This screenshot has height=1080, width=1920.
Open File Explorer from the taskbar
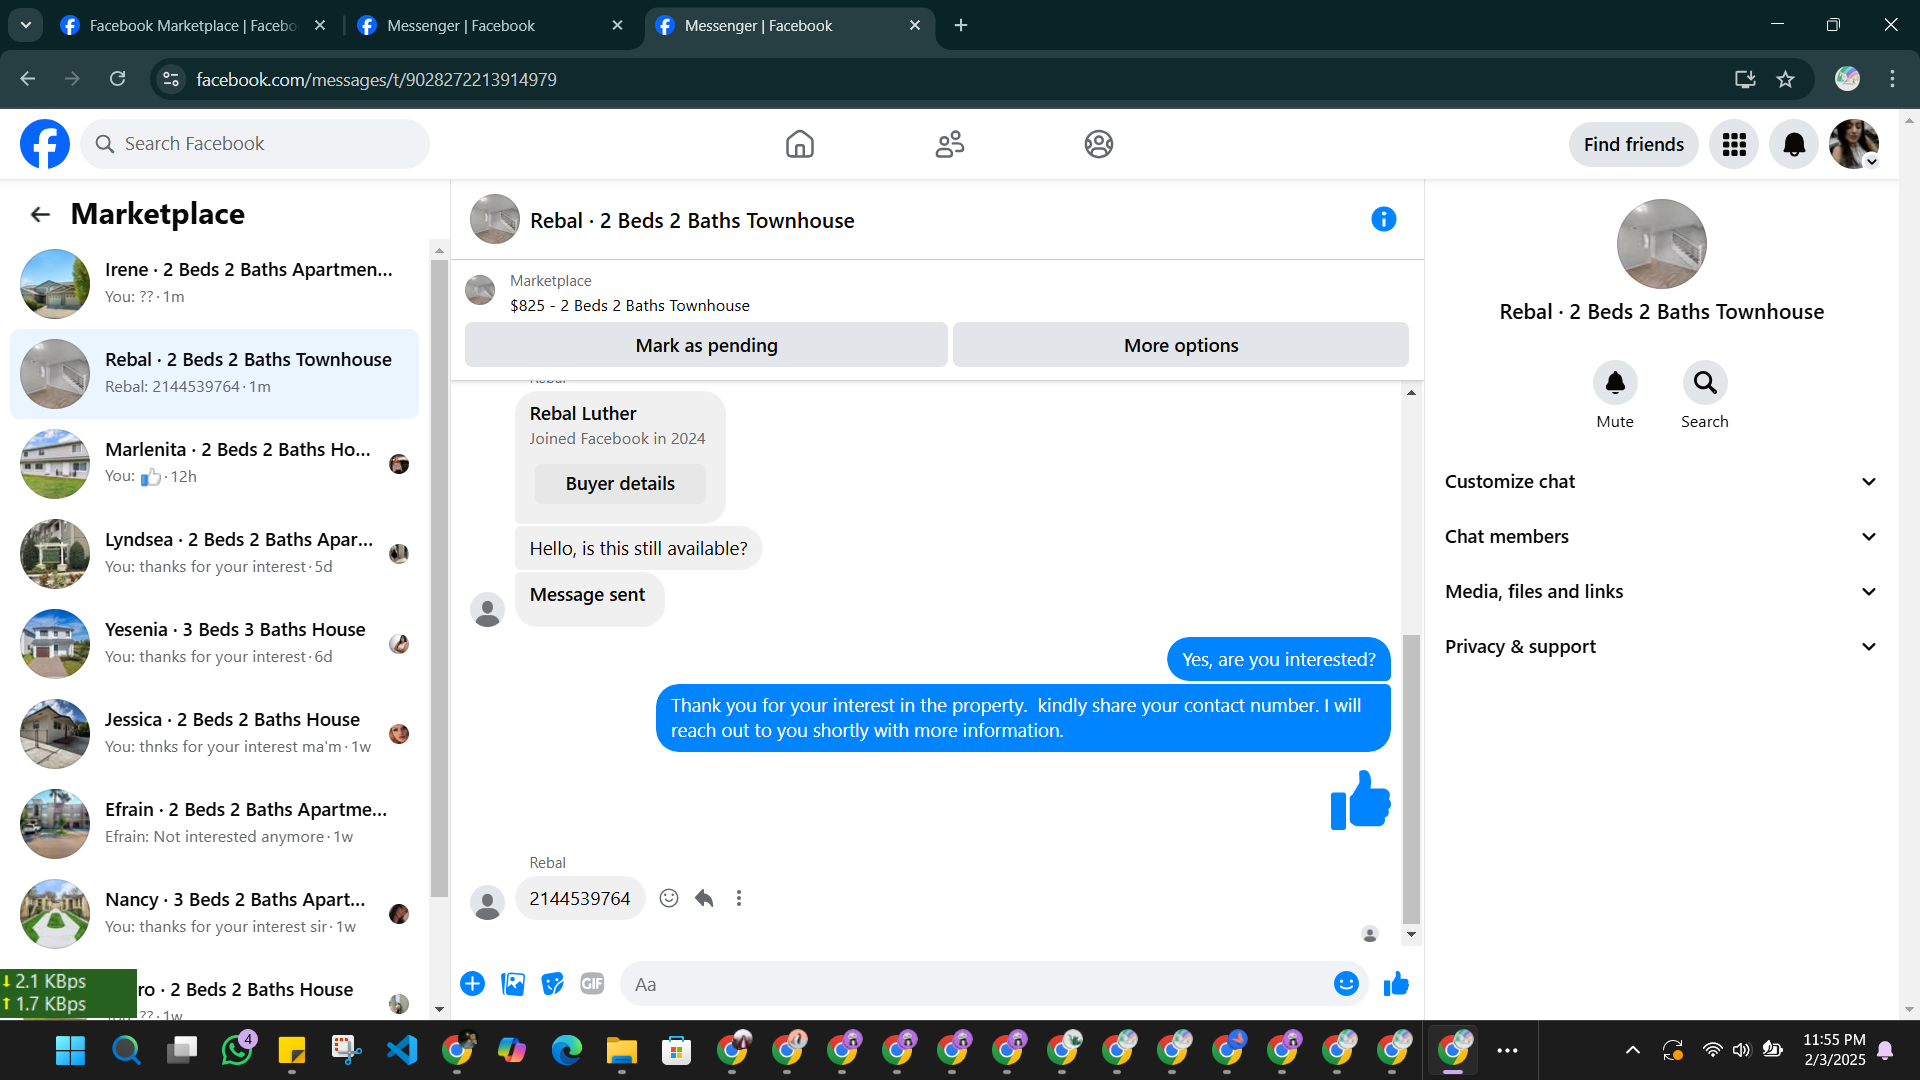click(621, 1050)
